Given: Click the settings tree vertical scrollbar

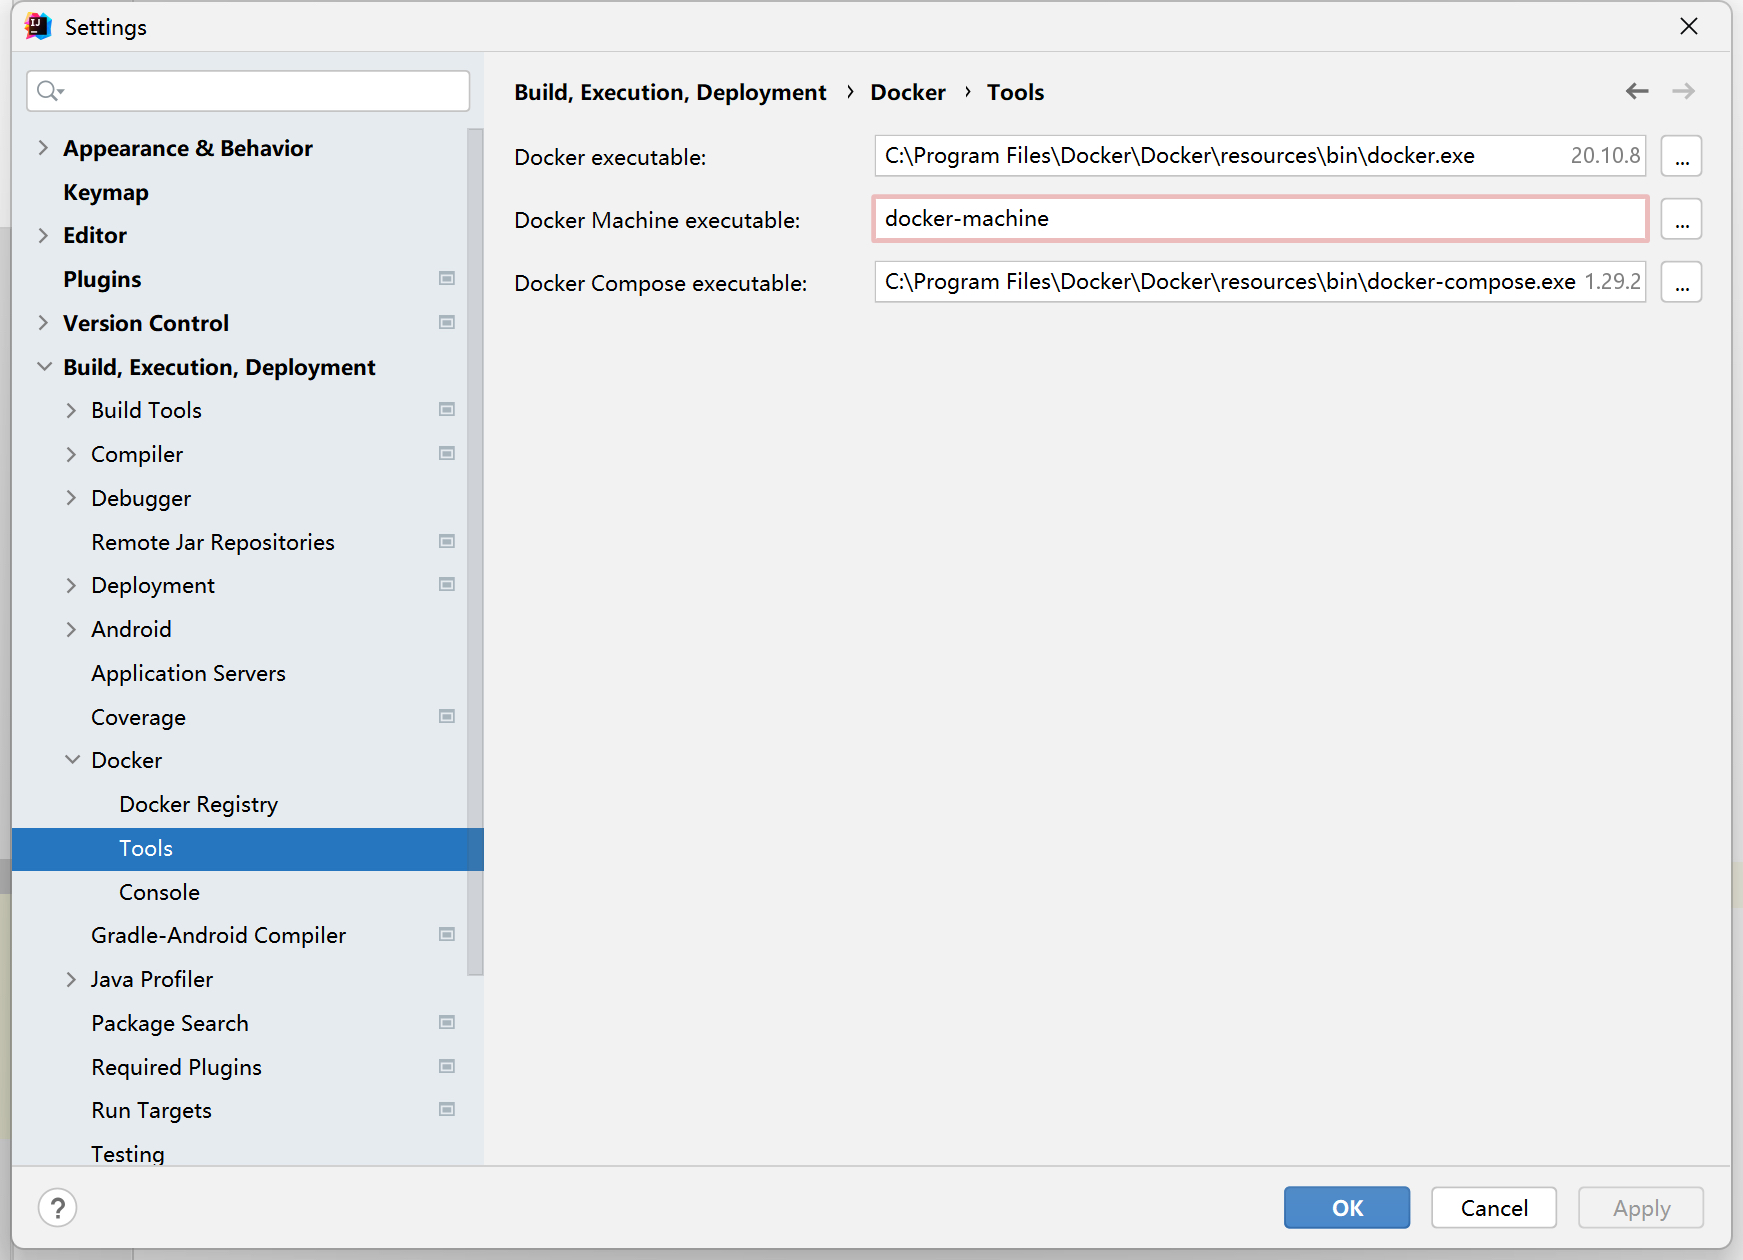Looking at the screenshot, I should pos(476,552).
